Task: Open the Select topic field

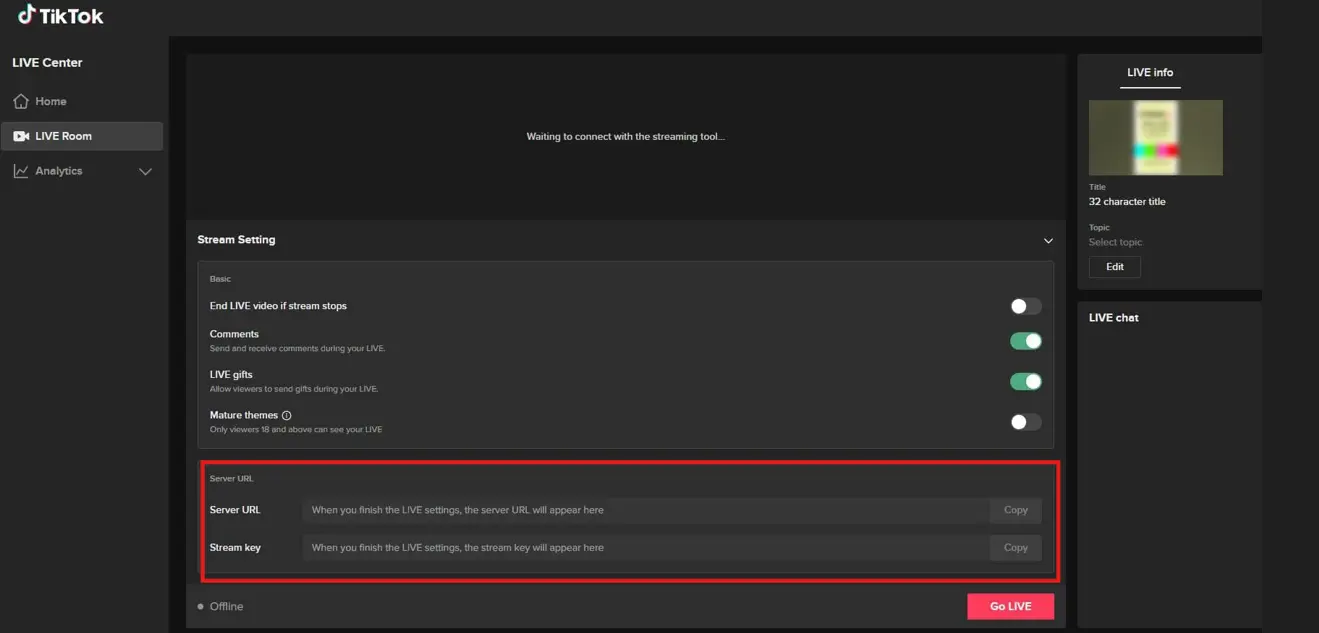Action: pos(1115,242)
